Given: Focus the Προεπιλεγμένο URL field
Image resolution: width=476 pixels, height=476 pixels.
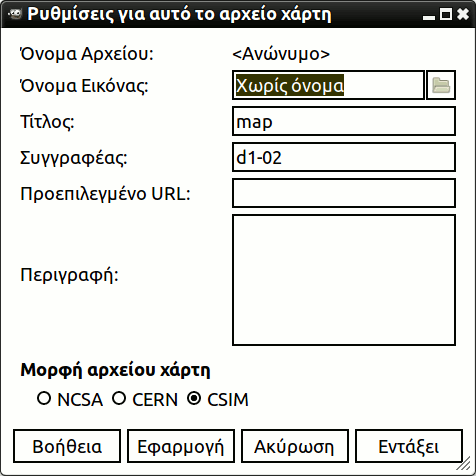Looking at the screenshot, I should [x=344, y=193].
